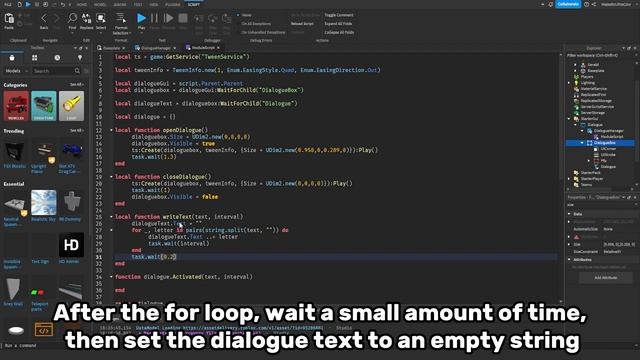Select the R6 Dummy asset thumbnail
This screenshot has width=640, height=360.
(71, 202)
